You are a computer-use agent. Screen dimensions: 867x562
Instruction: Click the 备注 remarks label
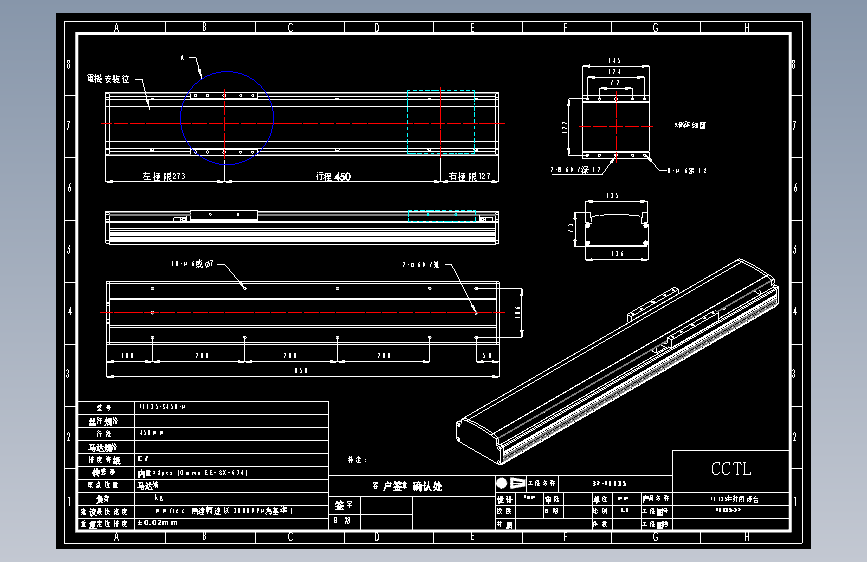tap(357, 460)
